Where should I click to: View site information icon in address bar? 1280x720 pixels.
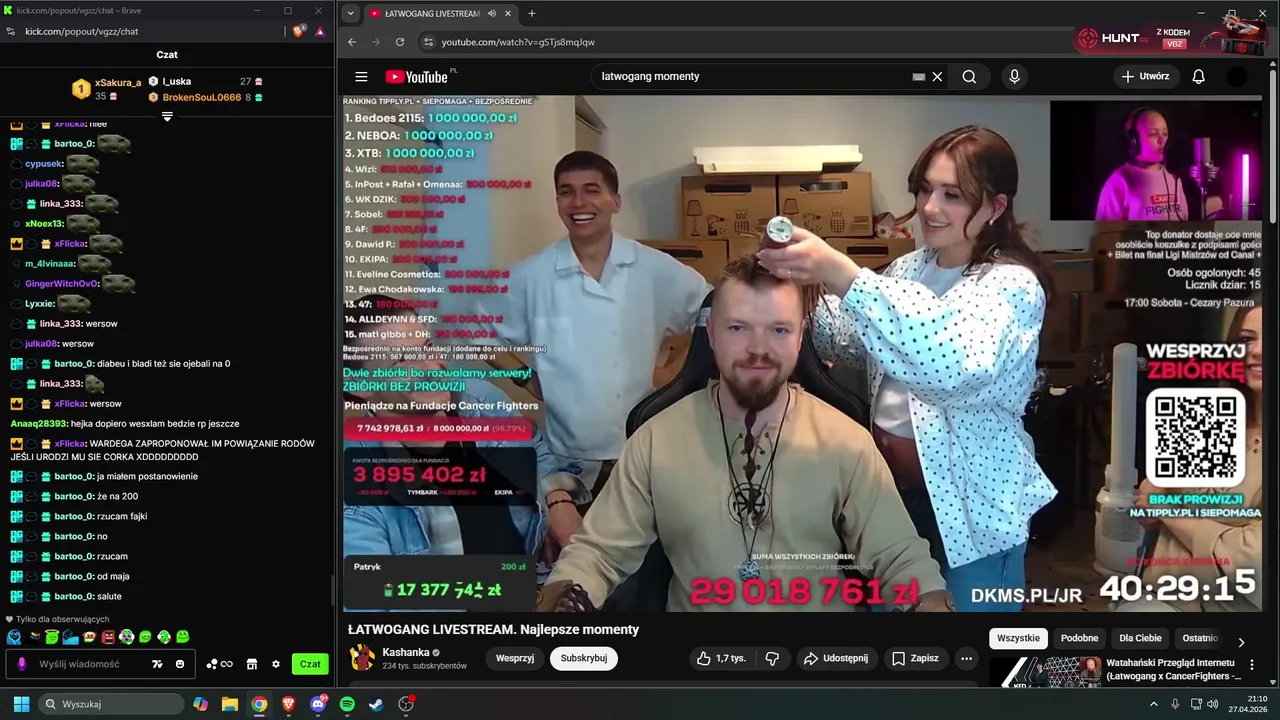428,42
